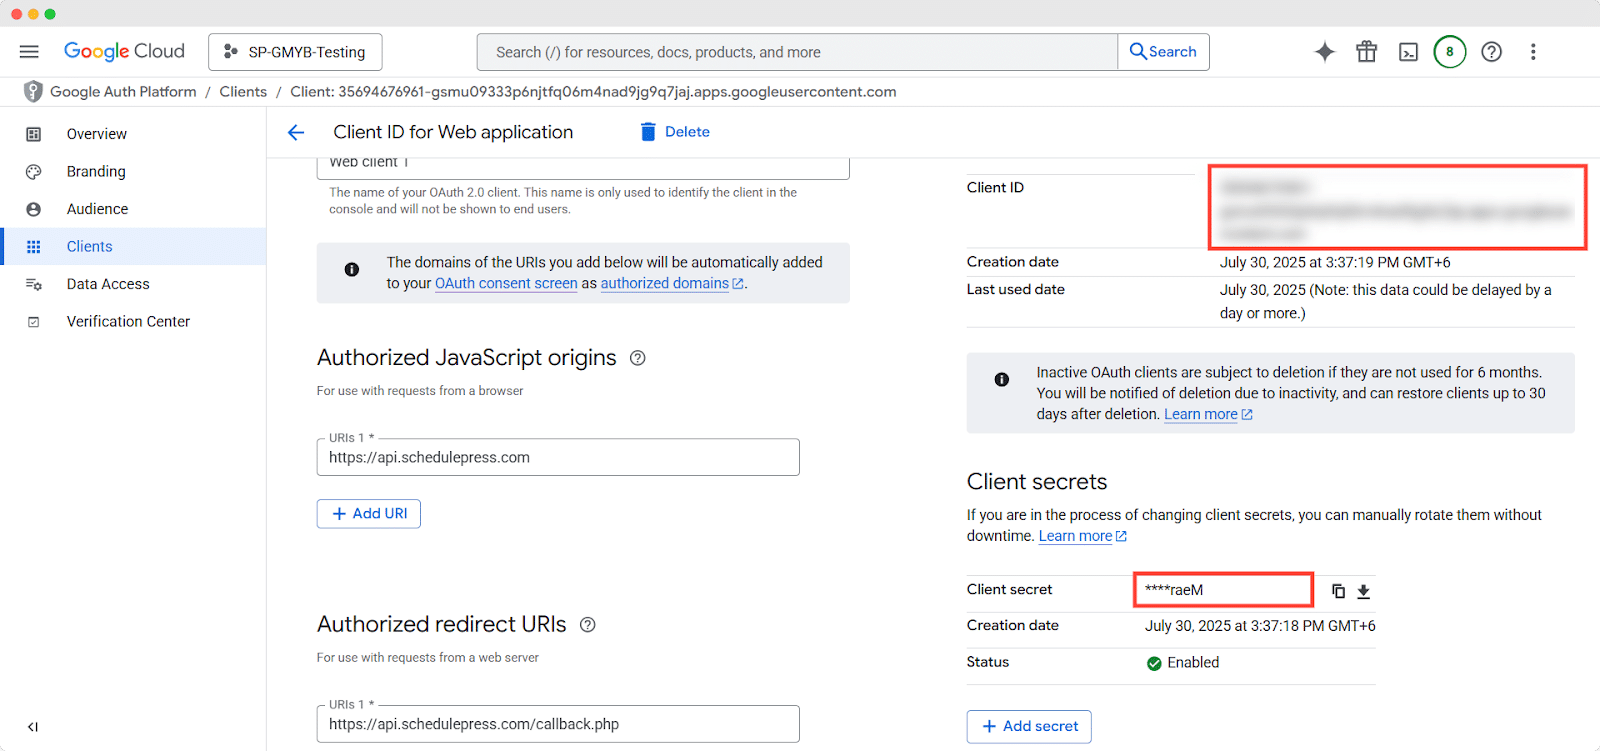Open the main navigation hamburger menu
This screenshot has width=1600, height=751.
pyautogui.click(x=29, y=52)
